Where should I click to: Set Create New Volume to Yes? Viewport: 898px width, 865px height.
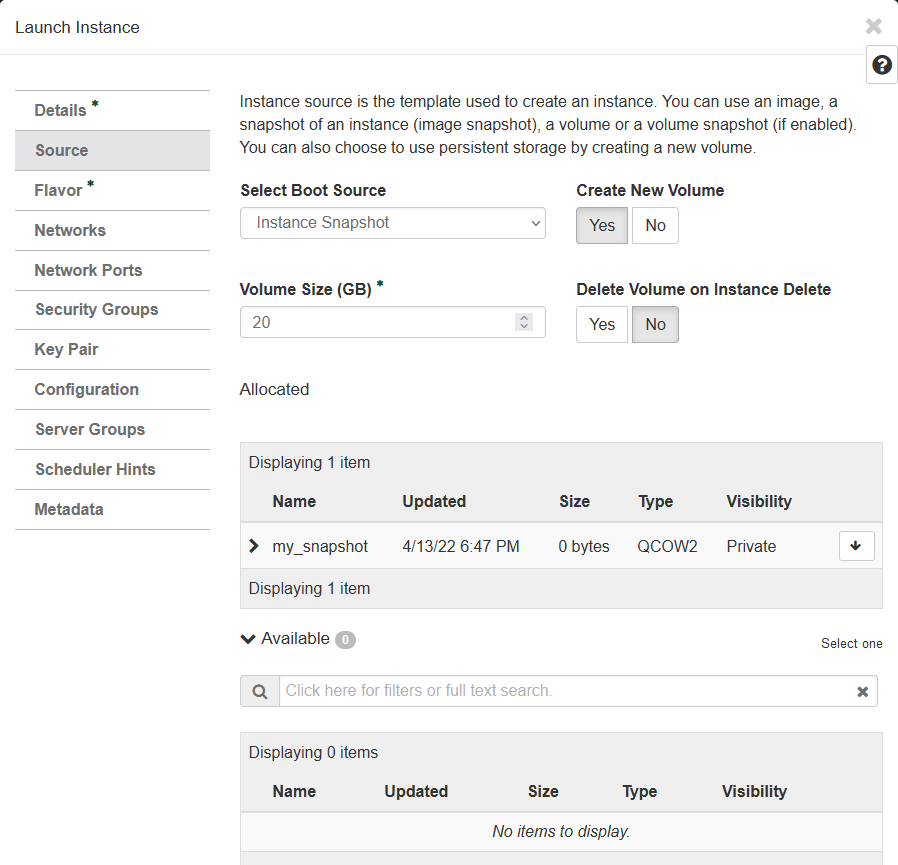point(602,226)
